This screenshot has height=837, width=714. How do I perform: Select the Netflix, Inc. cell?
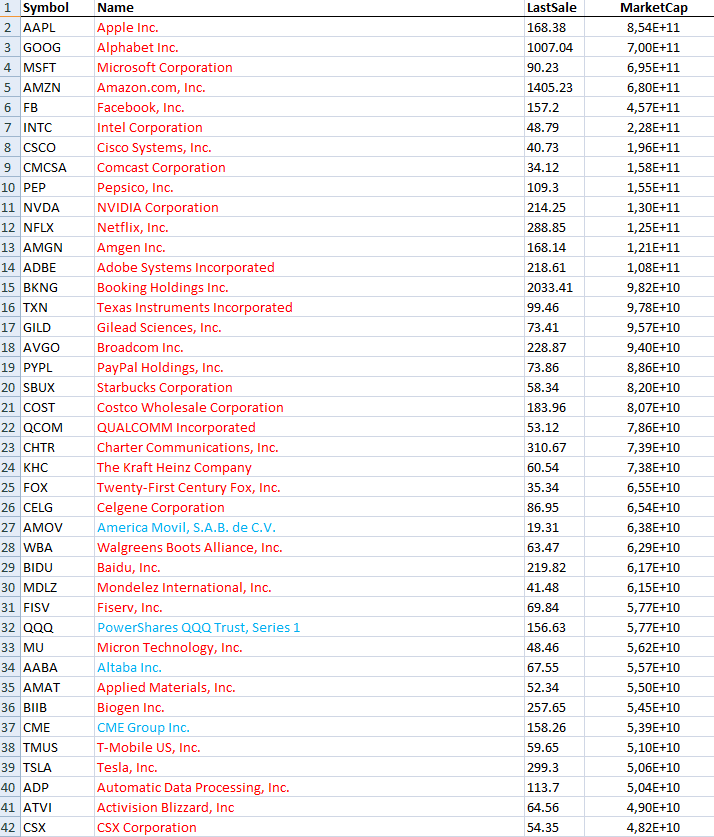[x=310, y=227]
